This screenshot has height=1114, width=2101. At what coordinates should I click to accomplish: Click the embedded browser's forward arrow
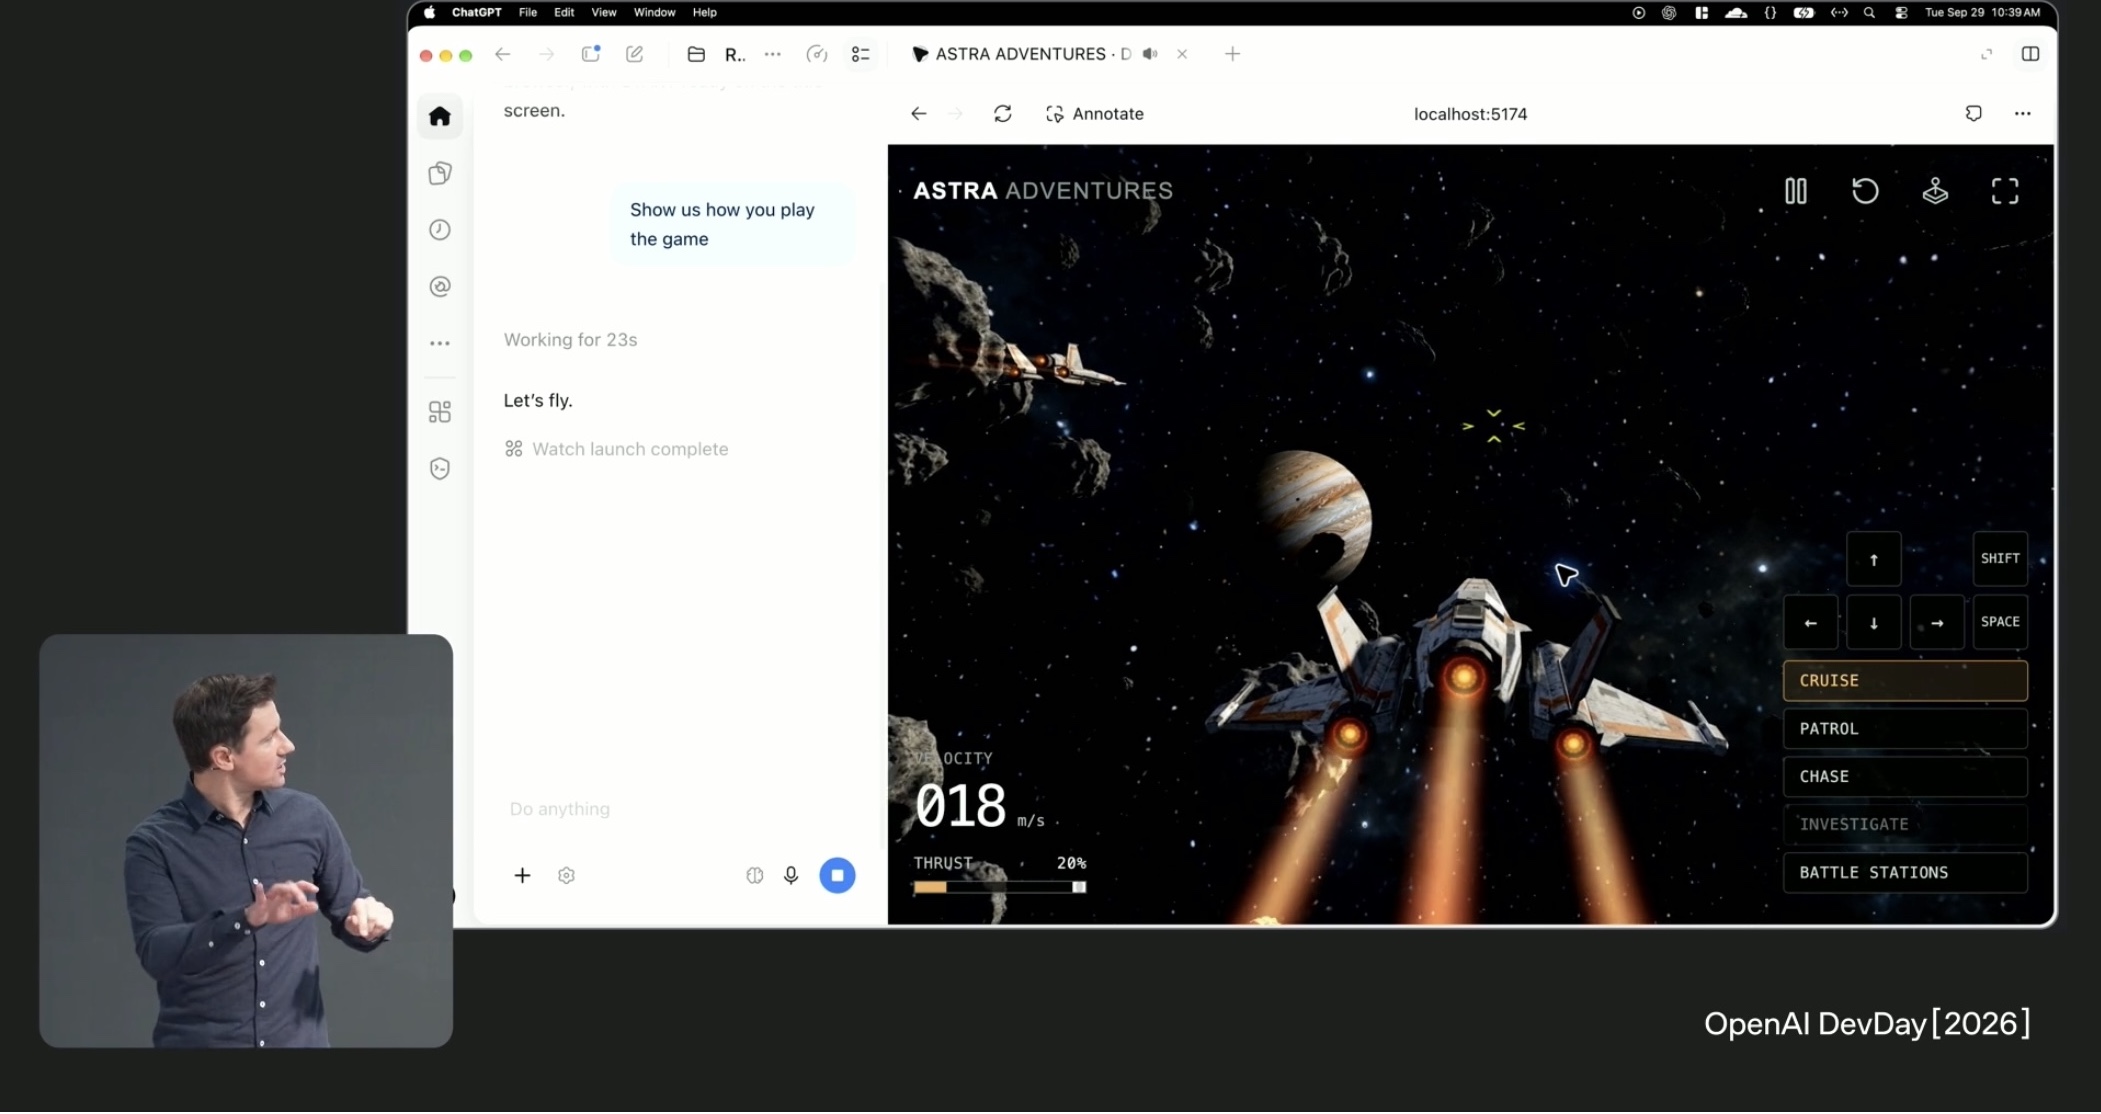(x=955, y=114)
